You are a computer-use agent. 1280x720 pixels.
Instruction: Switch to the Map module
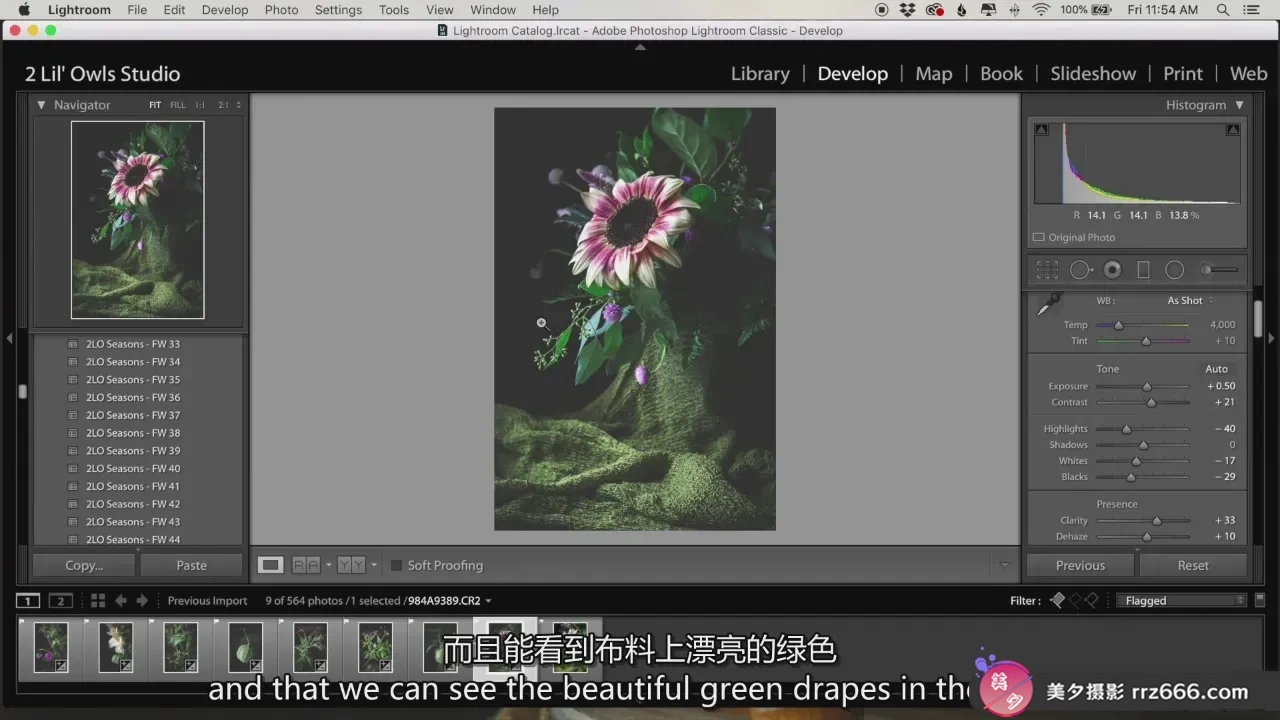[934, 74]
